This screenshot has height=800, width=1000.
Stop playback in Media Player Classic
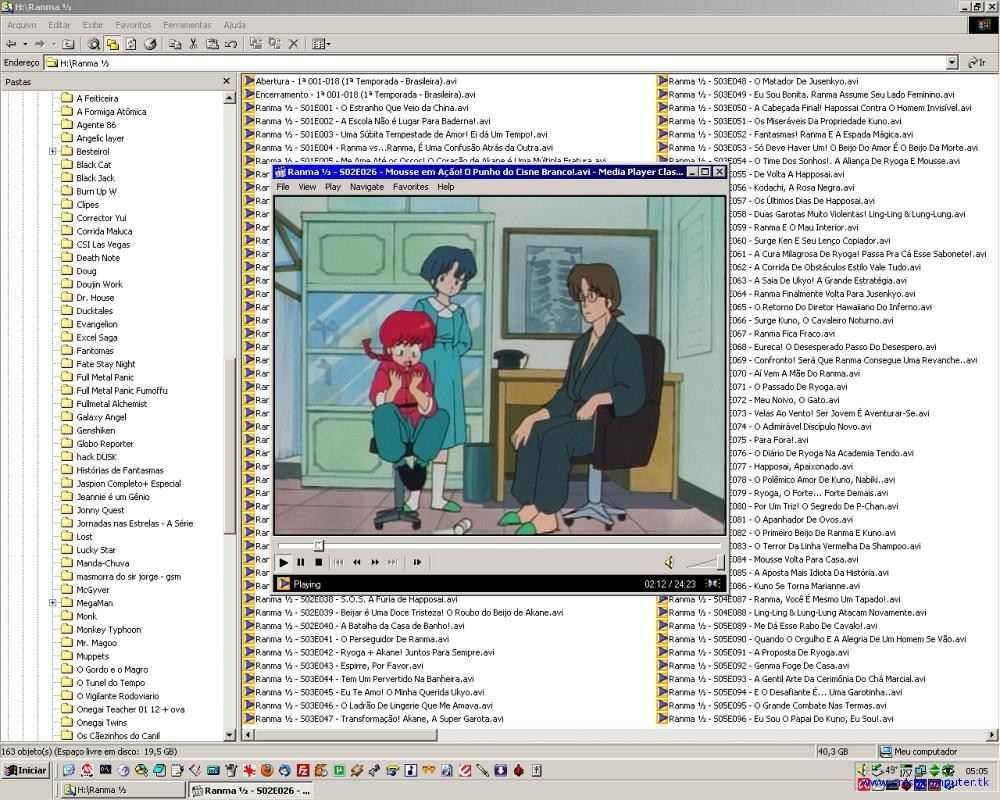[319, 562]
